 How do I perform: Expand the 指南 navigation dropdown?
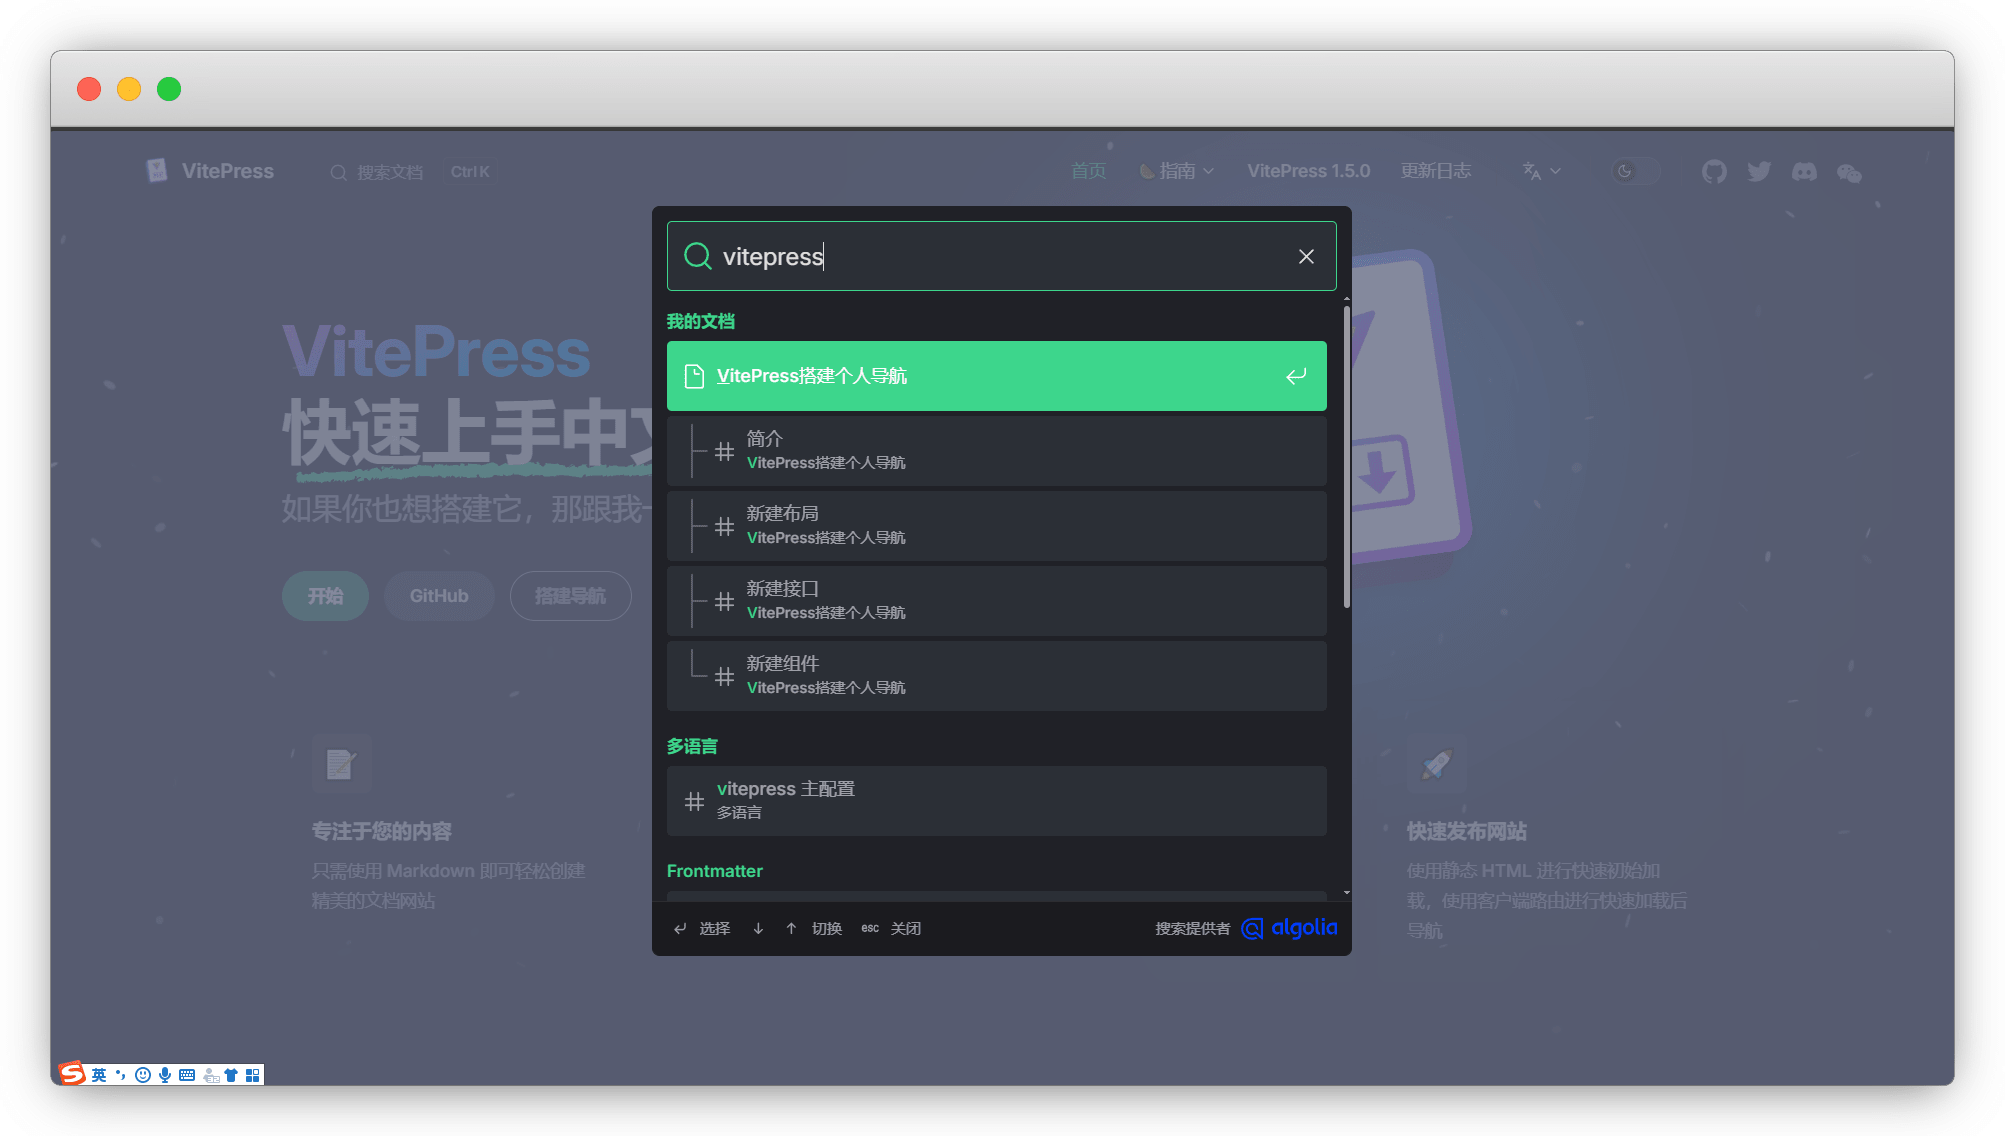(1178, 171)
